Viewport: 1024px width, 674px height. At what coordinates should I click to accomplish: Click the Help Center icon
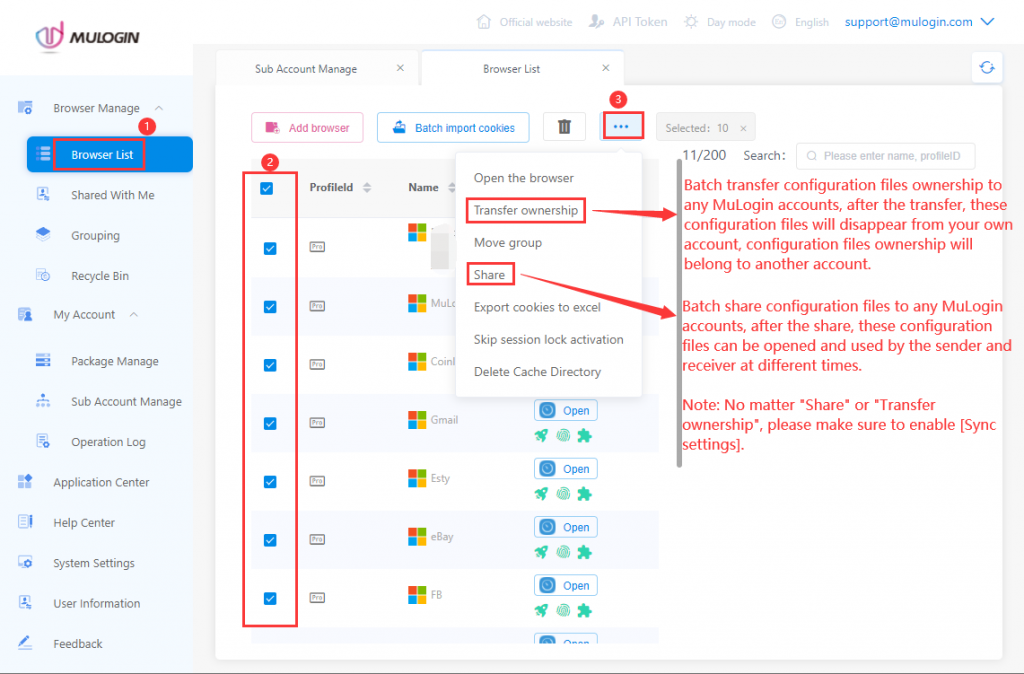(x=25, y=522)
